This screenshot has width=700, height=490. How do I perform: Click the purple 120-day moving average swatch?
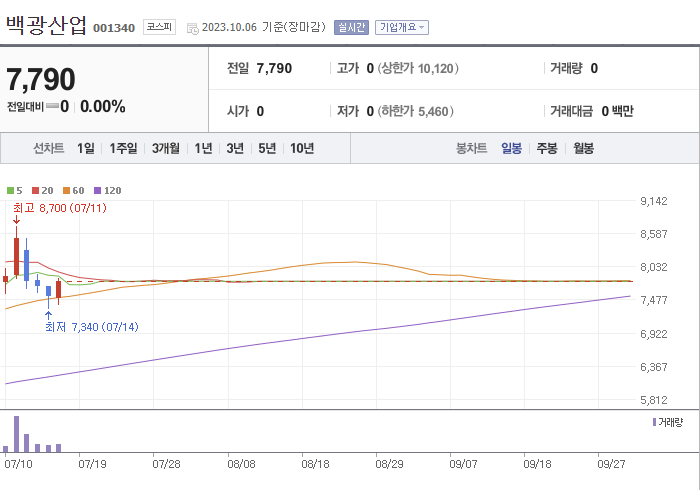coord(97,191)
